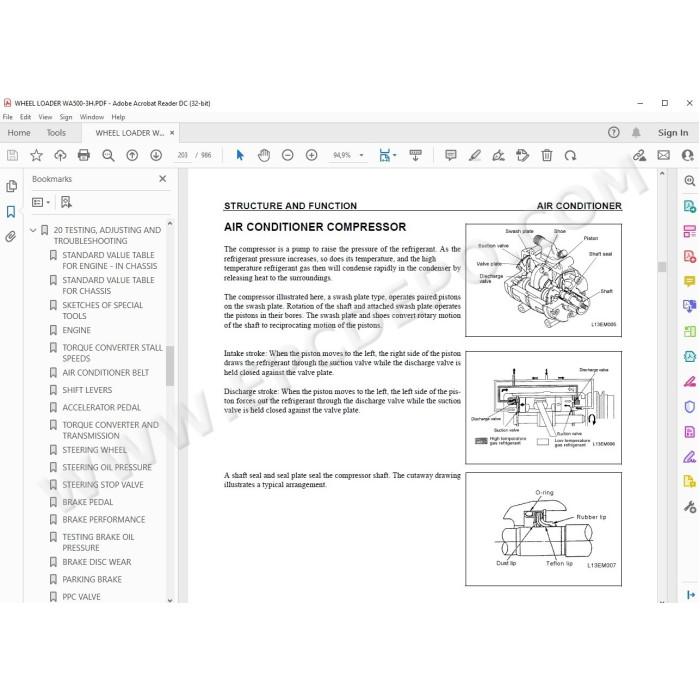Screen dimensions: 700x700
Task: Open BRAKE DISC WEAR bookmark
Action: [96, 562]
